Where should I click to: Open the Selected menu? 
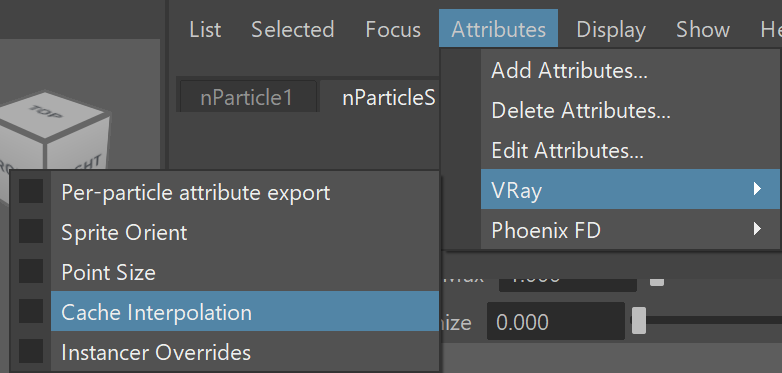click(293, 29)
